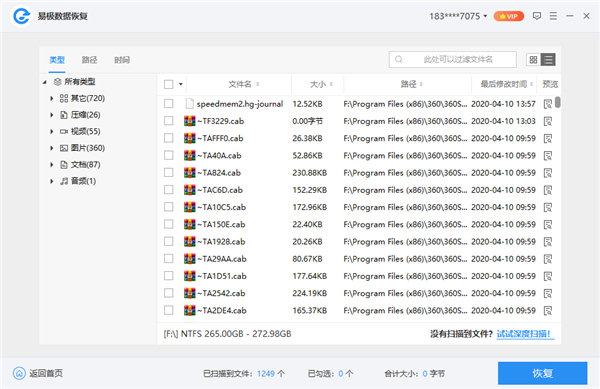Click the VIP badge

point(509,16)
